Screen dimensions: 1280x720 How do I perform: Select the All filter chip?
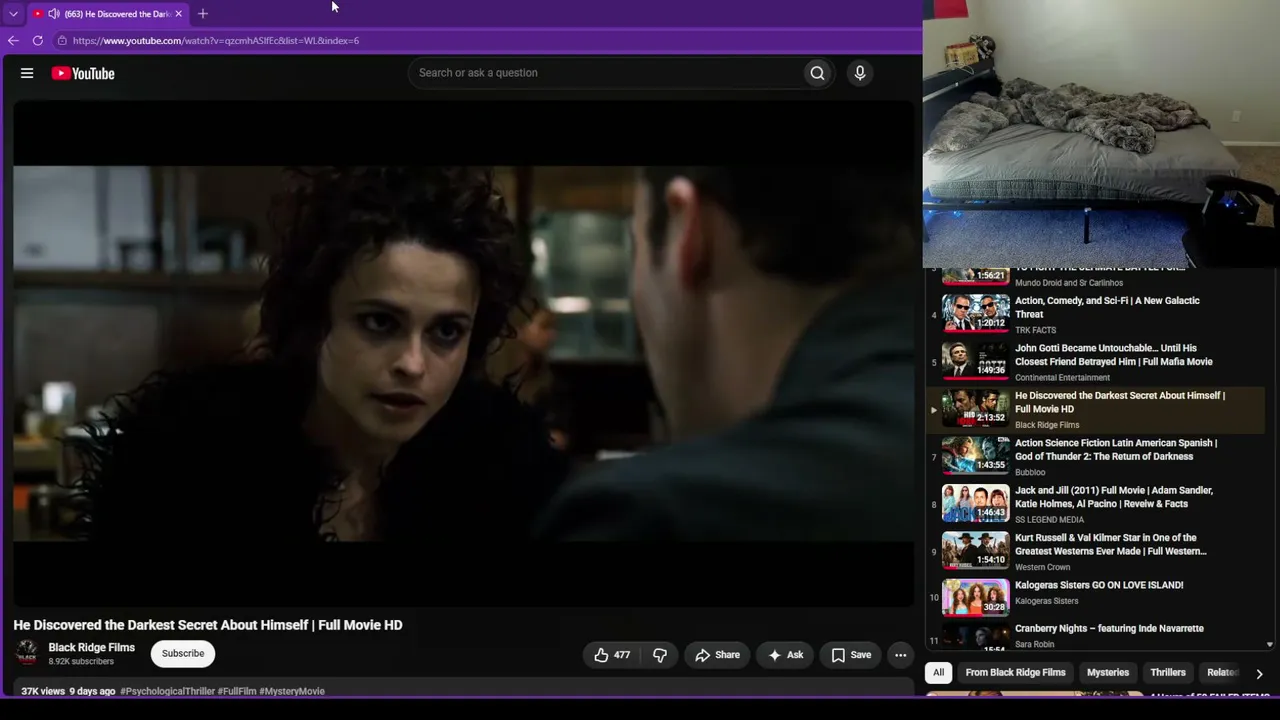(x=938, y=673)
